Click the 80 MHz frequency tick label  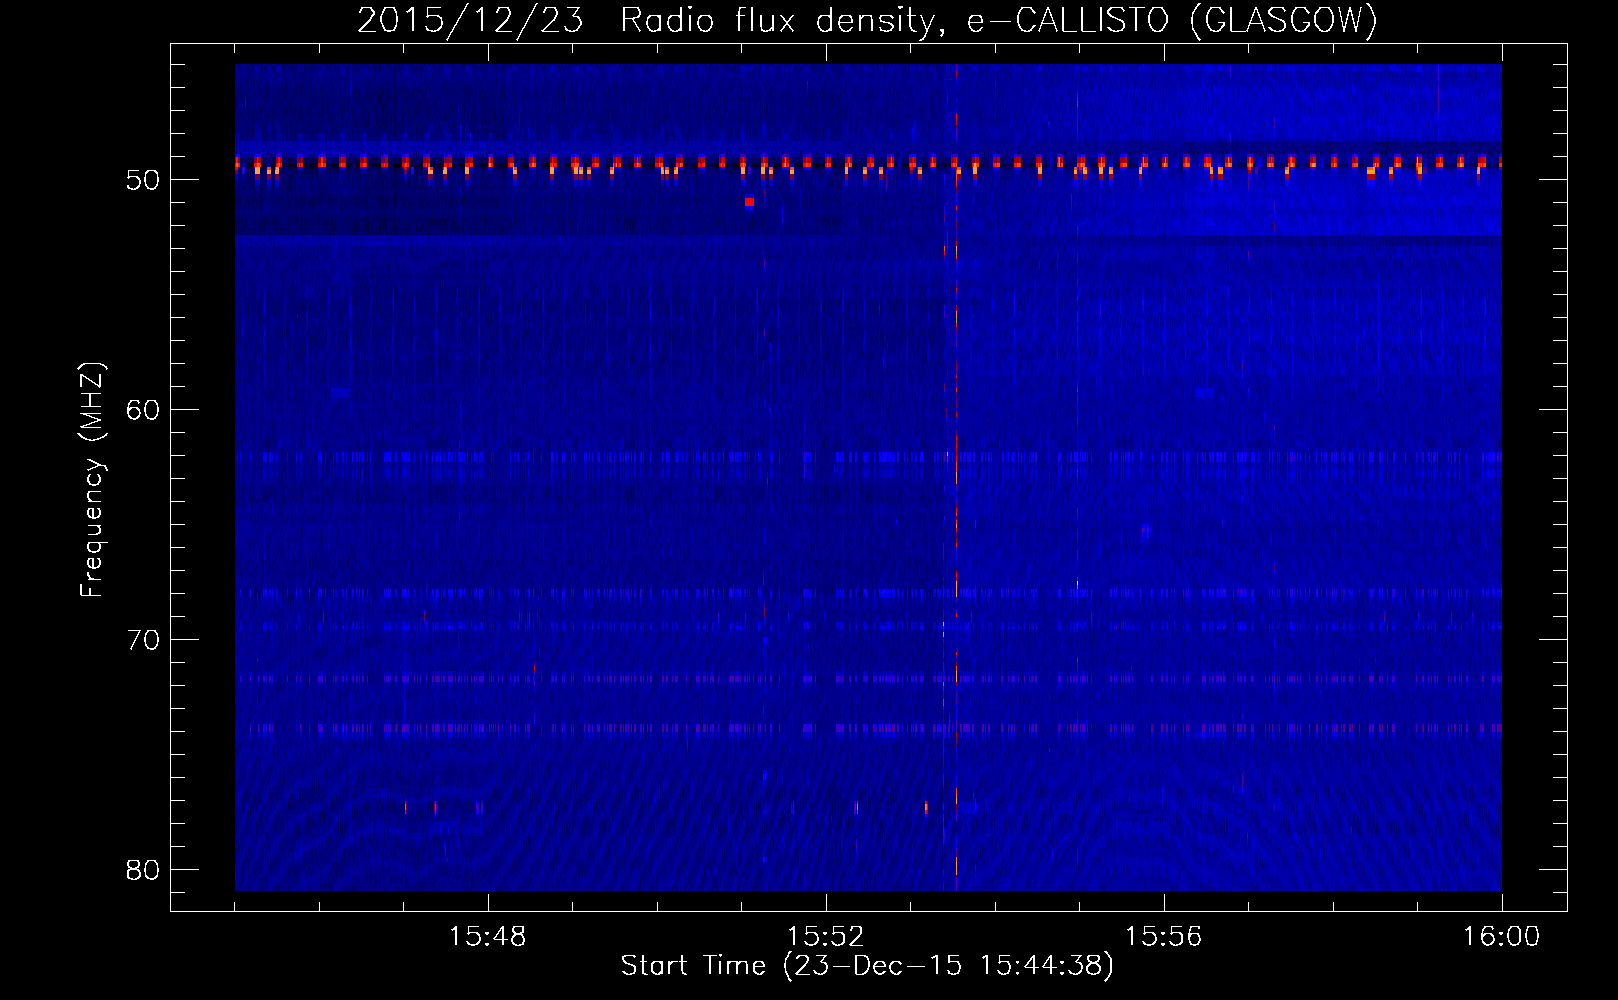143,870
